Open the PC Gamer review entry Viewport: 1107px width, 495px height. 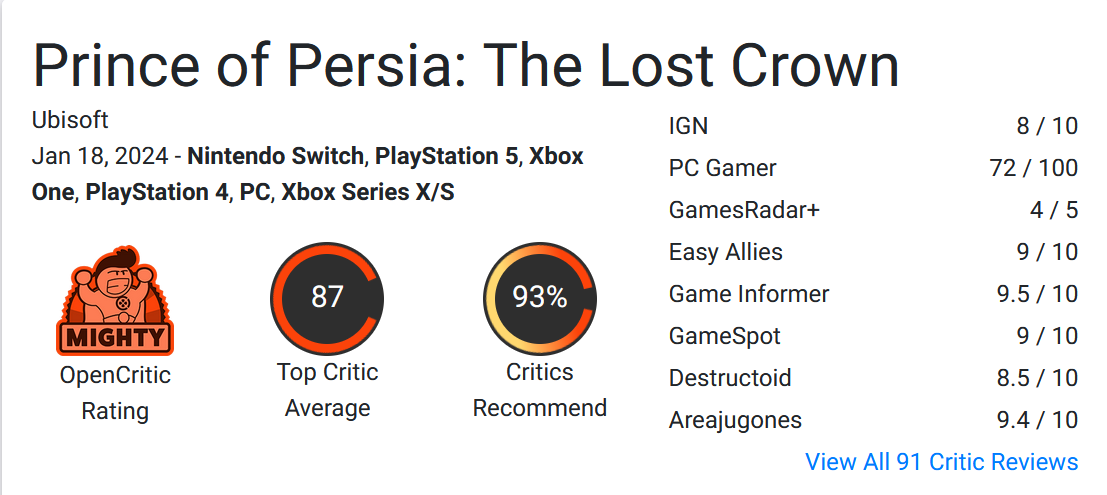point(873,168)
